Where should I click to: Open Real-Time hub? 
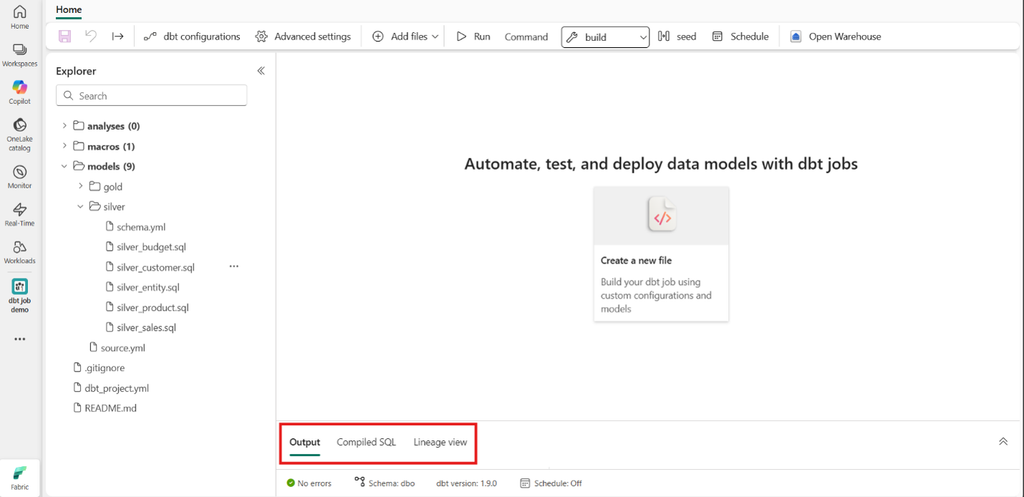(x=20, y=214)
